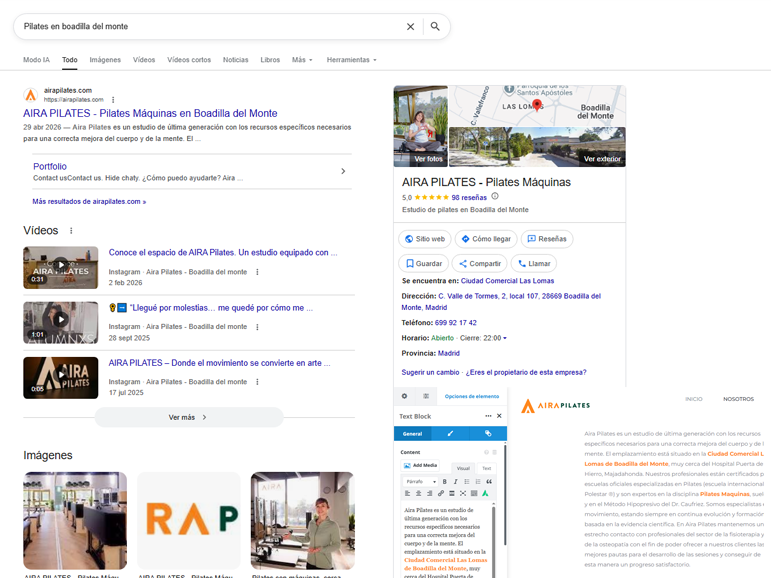Open the gear settings icon in editor panel

click(404, 396)
